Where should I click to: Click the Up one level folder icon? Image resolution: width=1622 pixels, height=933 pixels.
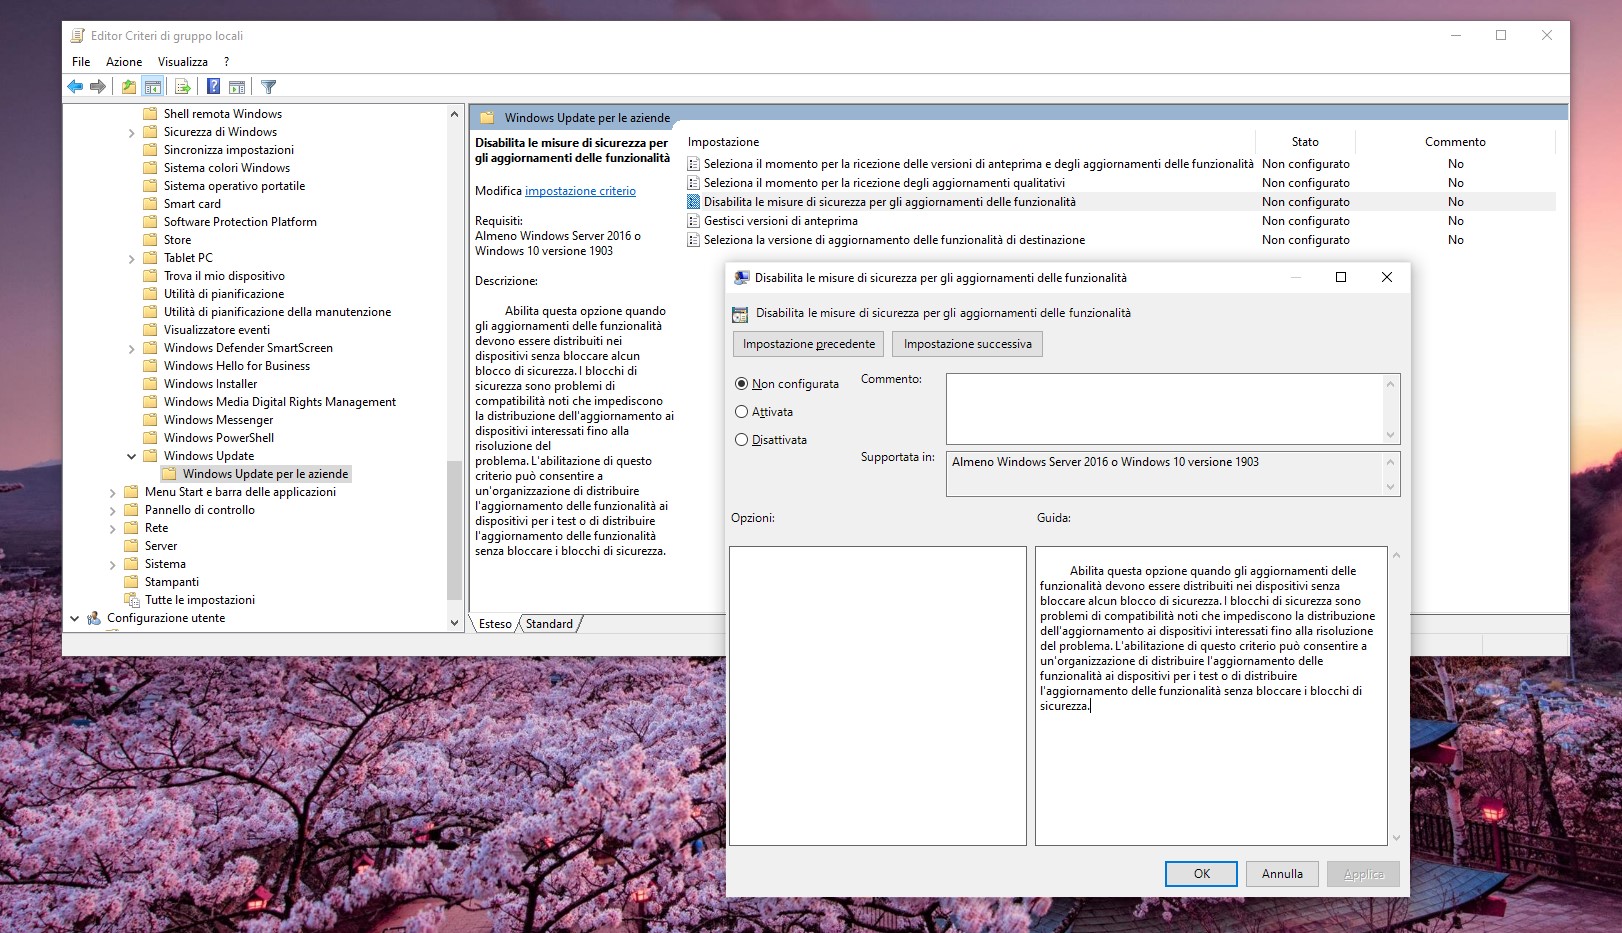click(129, 87)
